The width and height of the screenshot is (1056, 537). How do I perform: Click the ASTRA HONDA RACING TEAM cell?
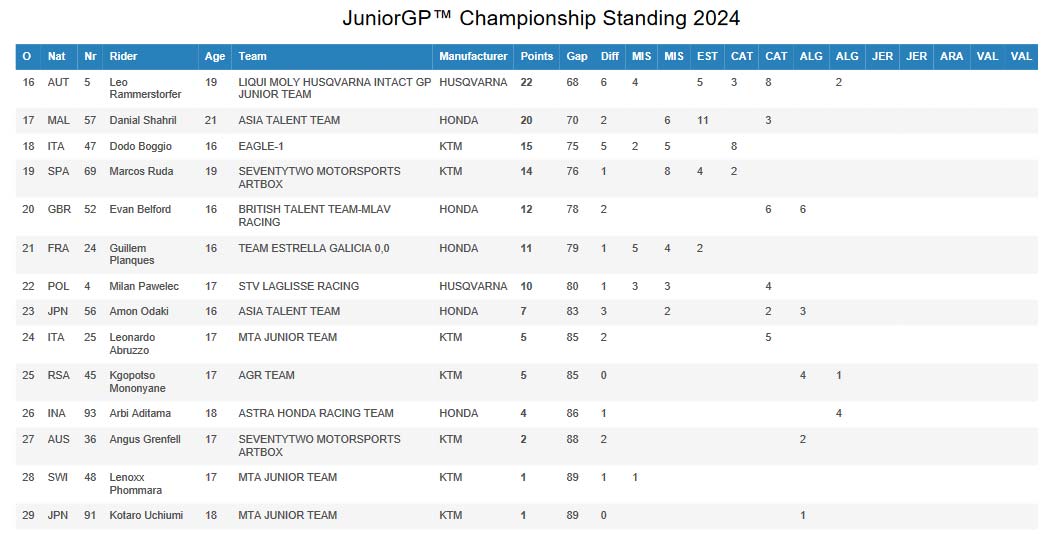316,413
